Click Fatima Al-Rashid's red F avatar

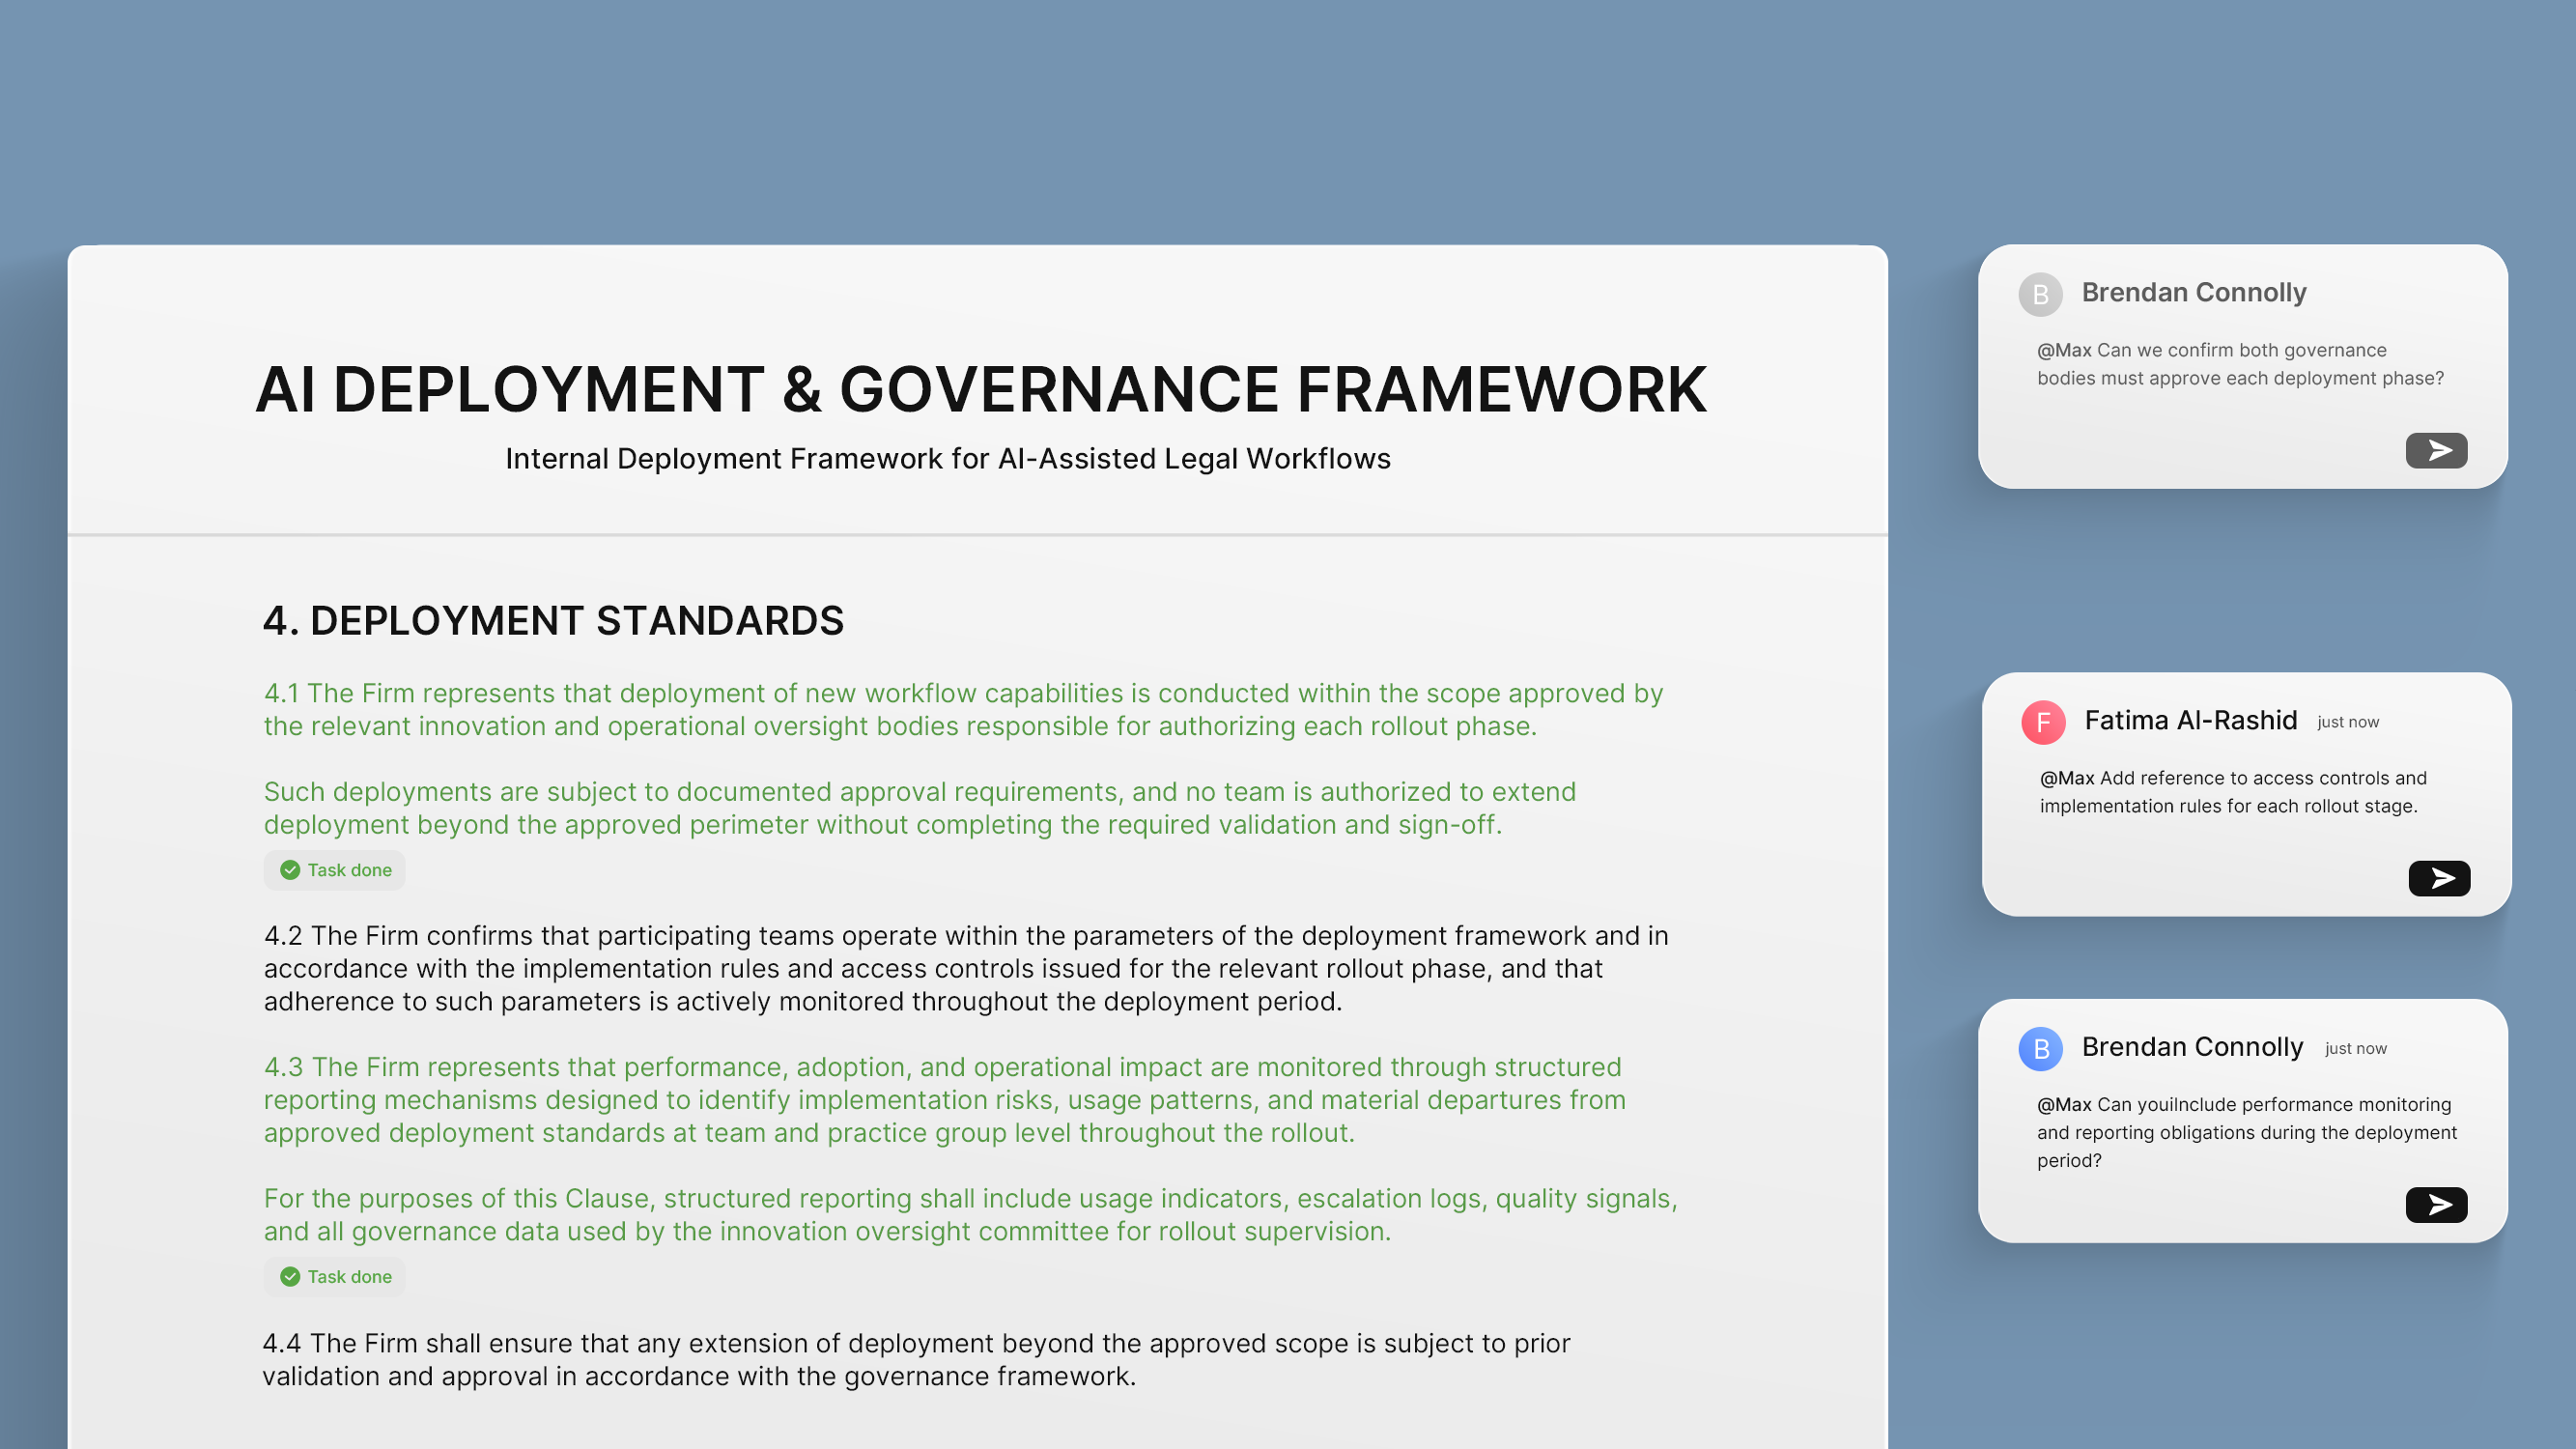tap(2043, 722)
